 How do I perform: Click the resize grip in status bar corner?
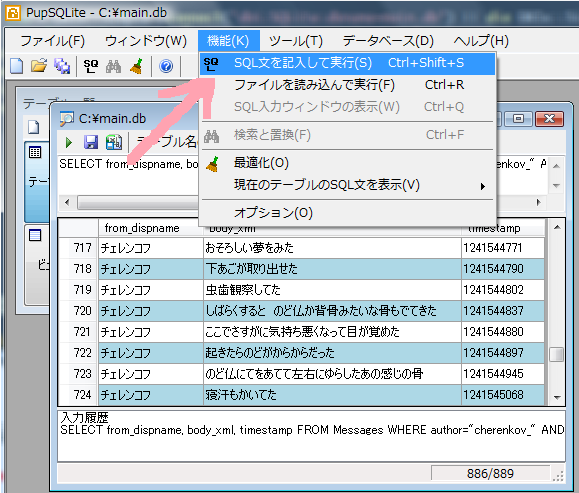(558, 476)
